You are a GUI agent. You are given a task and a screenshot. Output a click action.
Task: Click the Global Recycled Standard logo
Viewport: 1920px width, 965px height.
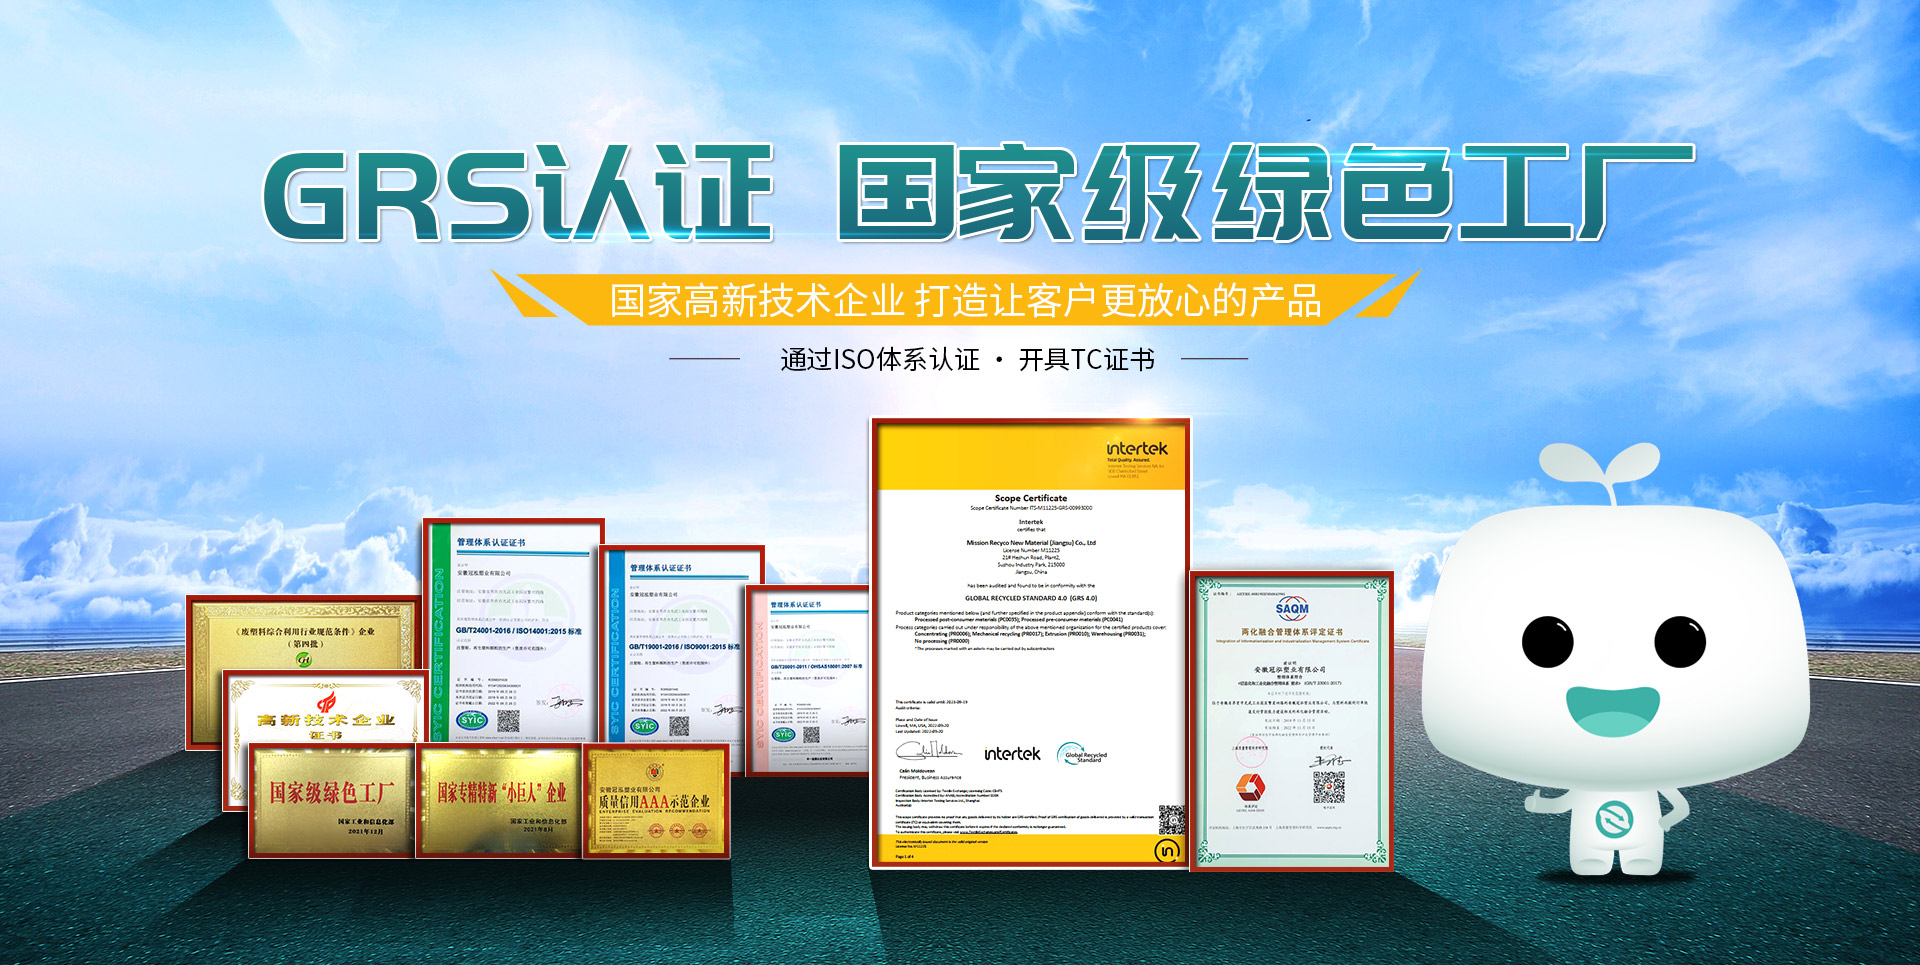1084,755
